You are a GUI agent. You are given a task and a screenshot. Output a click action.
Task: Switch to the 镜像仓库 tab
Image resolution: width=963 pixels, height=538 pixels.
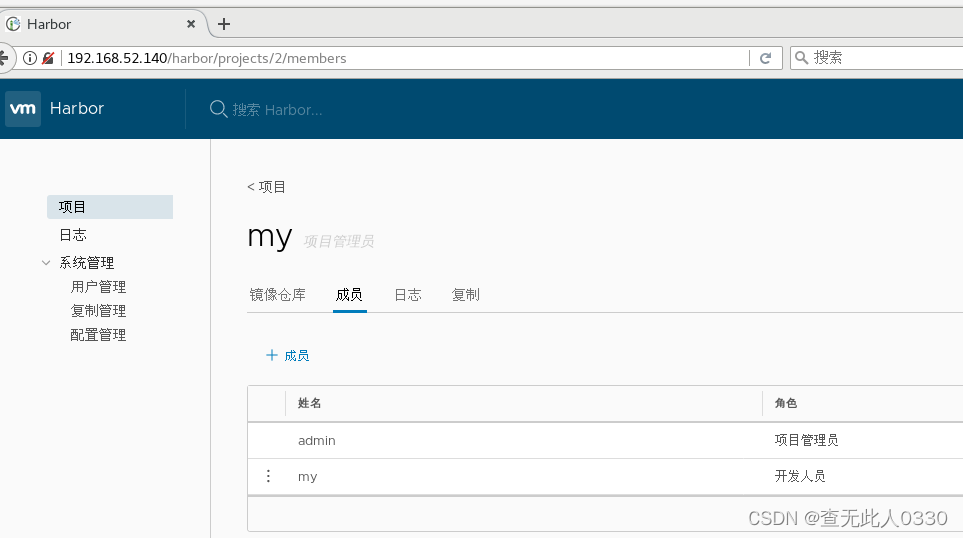click(278, 295)
